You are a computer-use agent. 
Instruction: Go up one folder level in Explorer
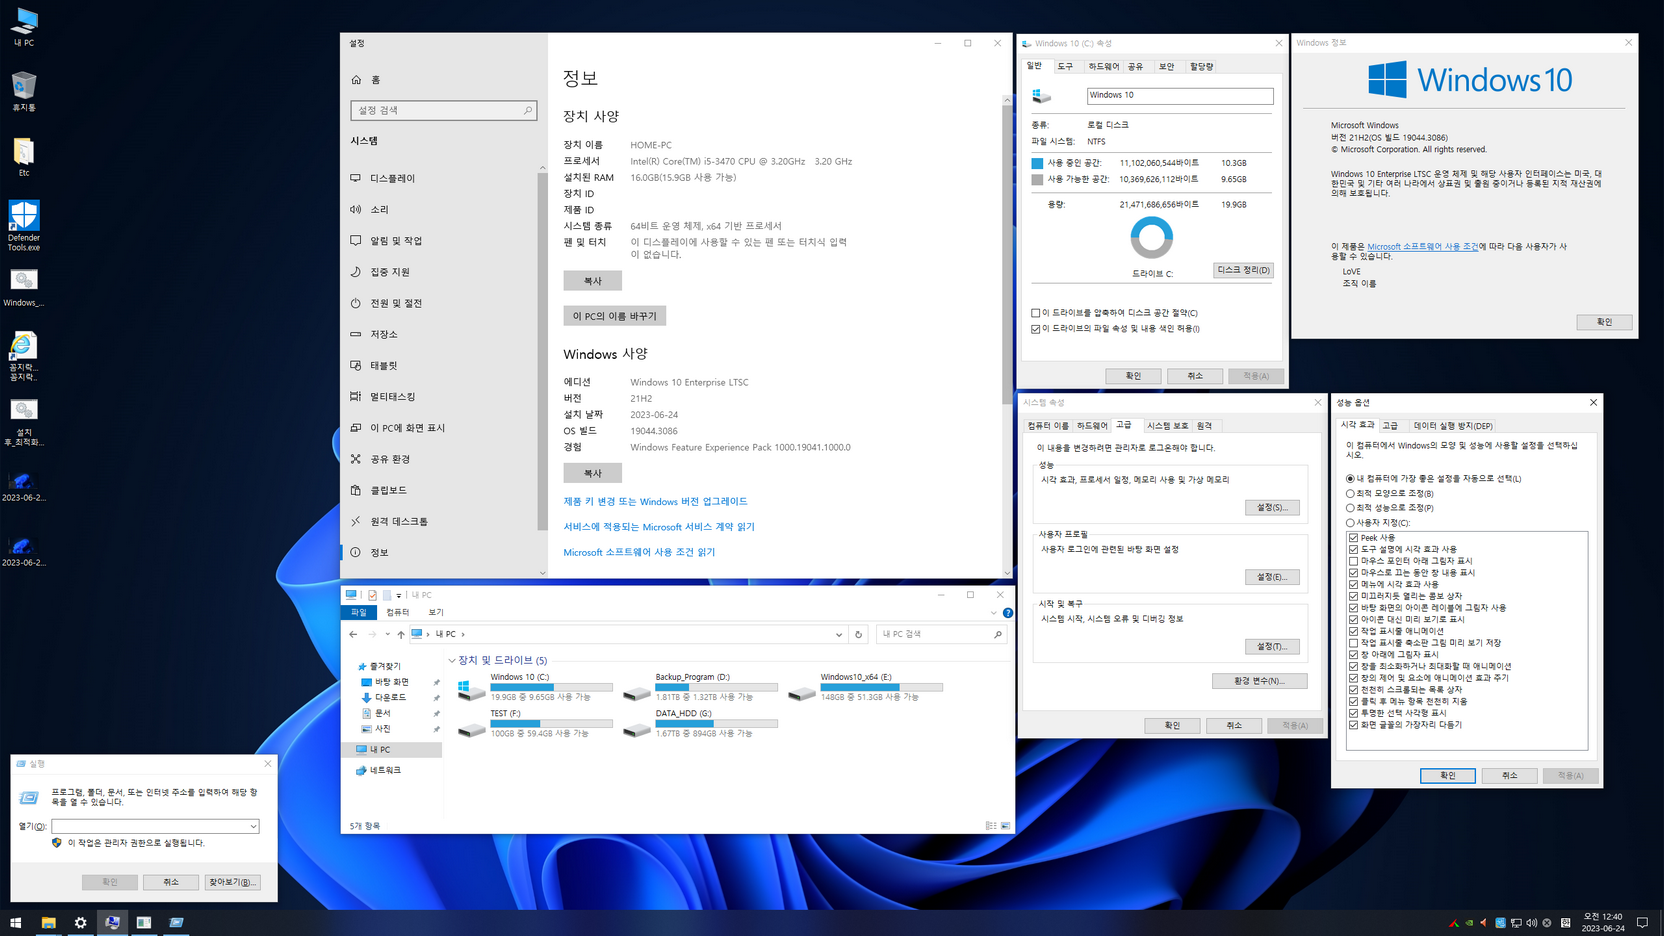coord(401,634)
